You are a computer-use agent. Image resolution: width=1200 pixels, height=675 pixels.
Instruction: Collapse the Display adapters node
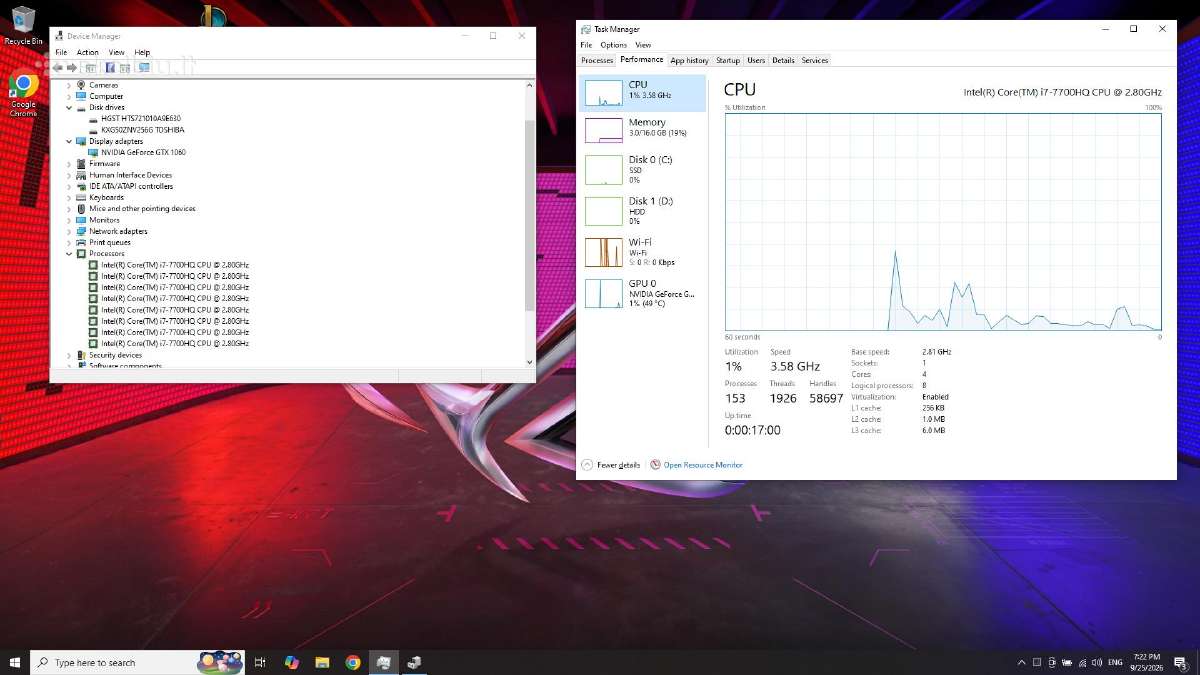(x=69, y=141)
